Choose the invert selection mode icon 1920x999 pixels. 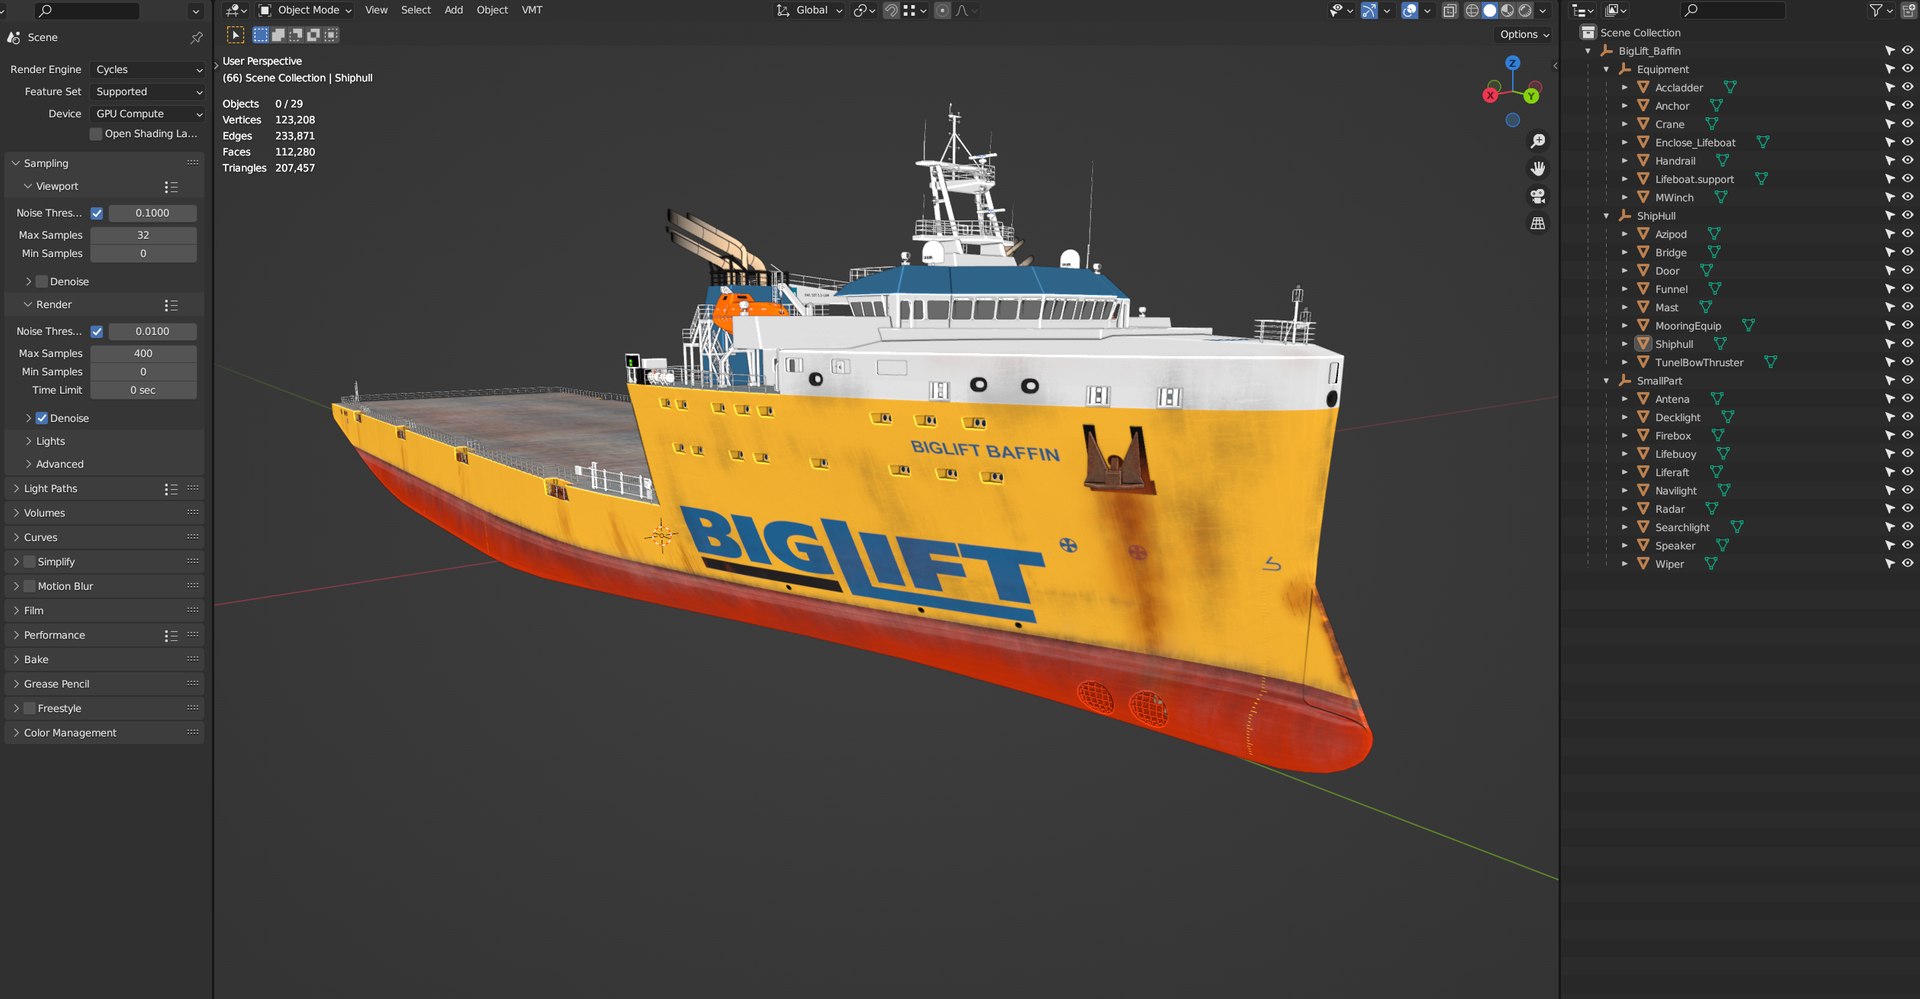coord(313,35)
